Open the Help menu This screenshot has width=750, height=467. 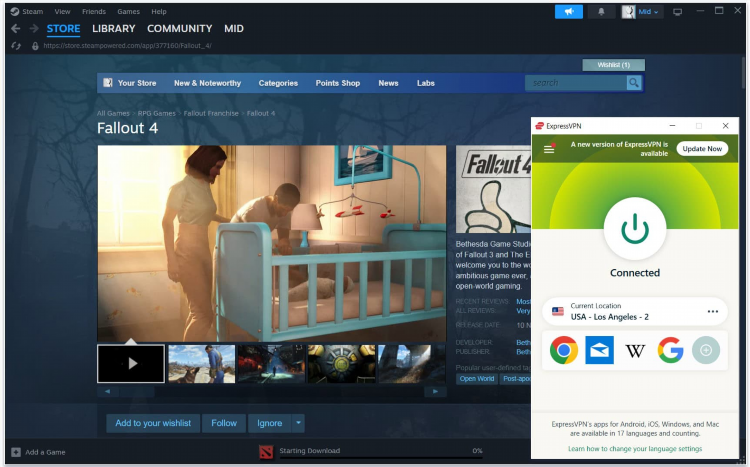click(x=159, y=11)
